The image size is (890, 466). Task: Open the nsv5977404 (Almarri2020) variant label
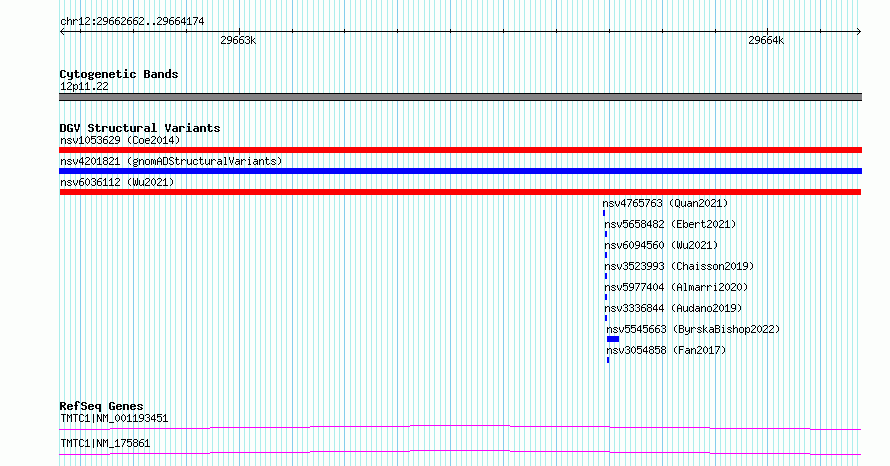coord(676,287)
